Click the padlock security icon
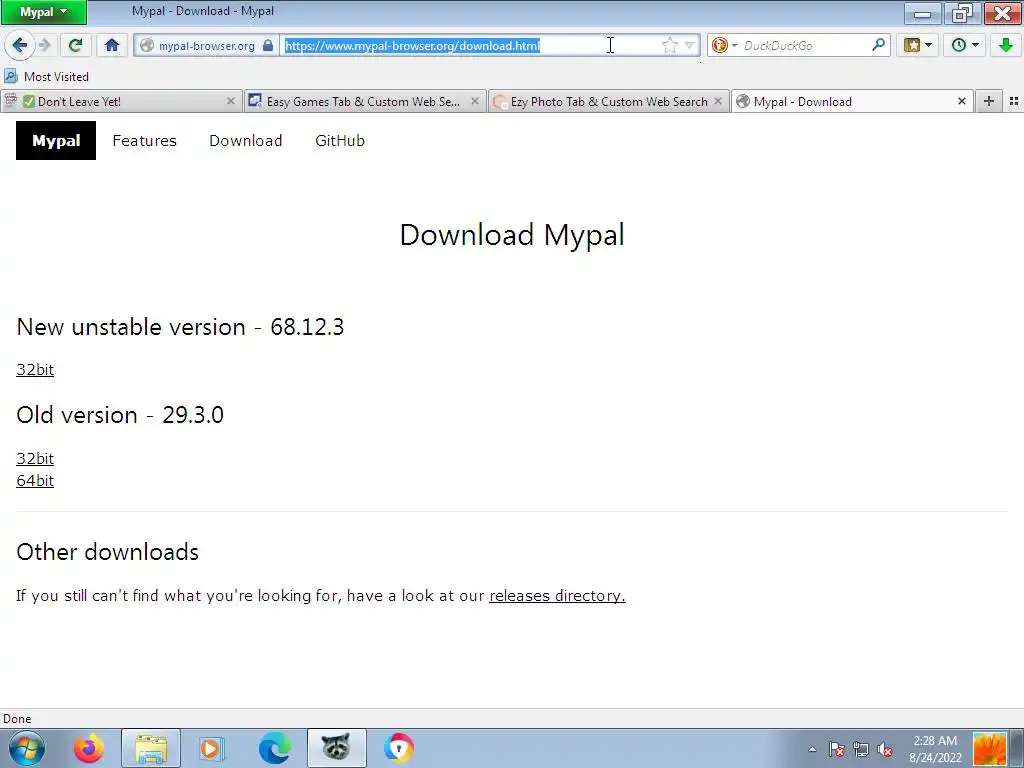 (x=268, y=46)
